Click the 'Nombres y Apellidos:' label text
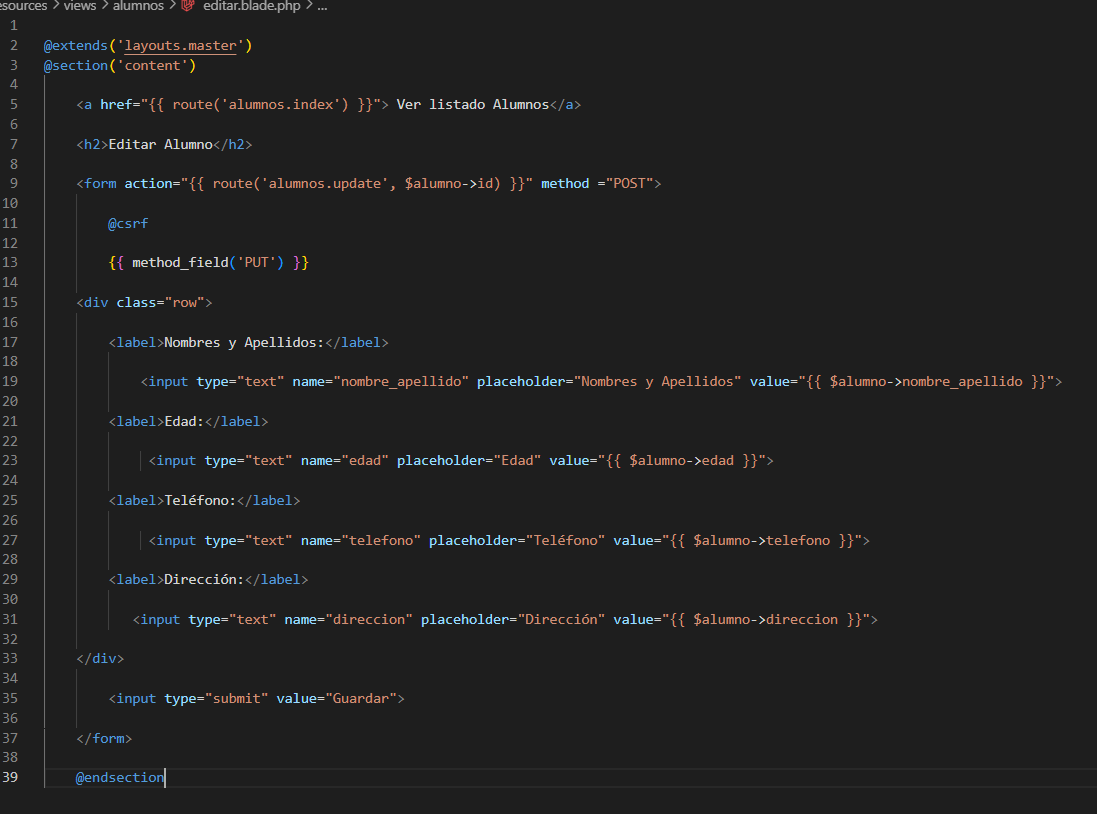Screen dimensions: 1097x814 click(244, 342)
